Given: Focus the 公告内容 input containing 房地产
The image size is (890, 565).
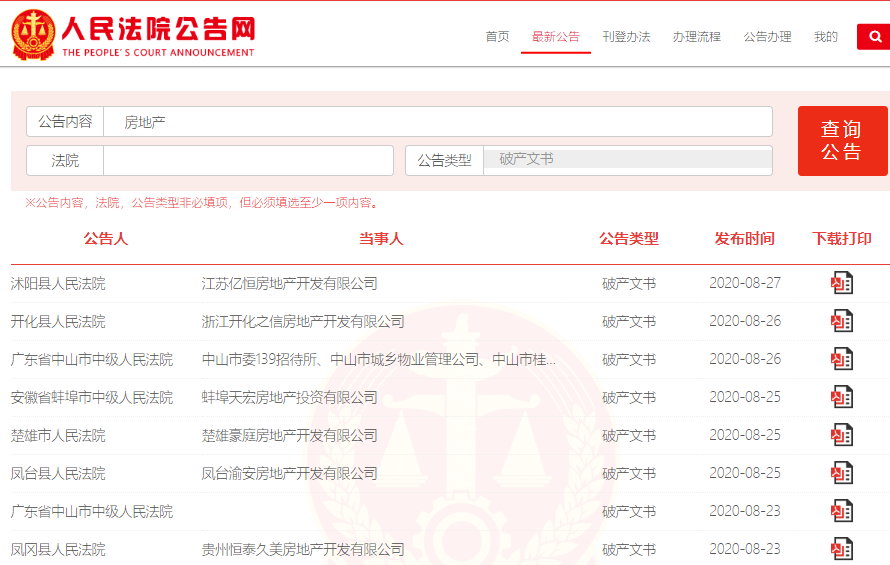Looking at the screenshot, I should [x=438, y=122].
